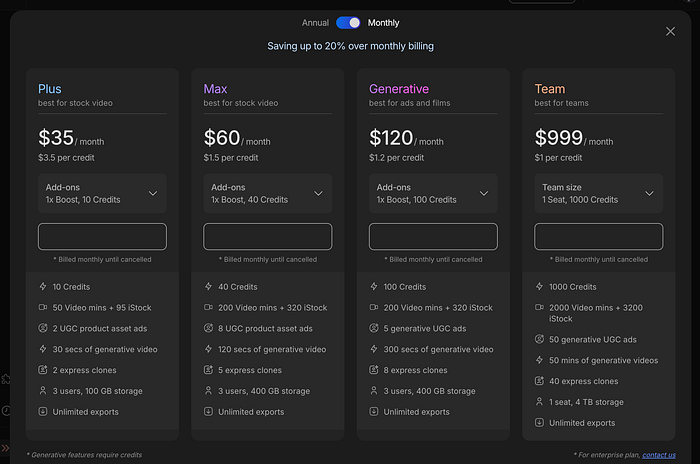The image size is (700, 464).
Task: Toggle the Annual/Monthly billing switch
Action: point(348,22)
